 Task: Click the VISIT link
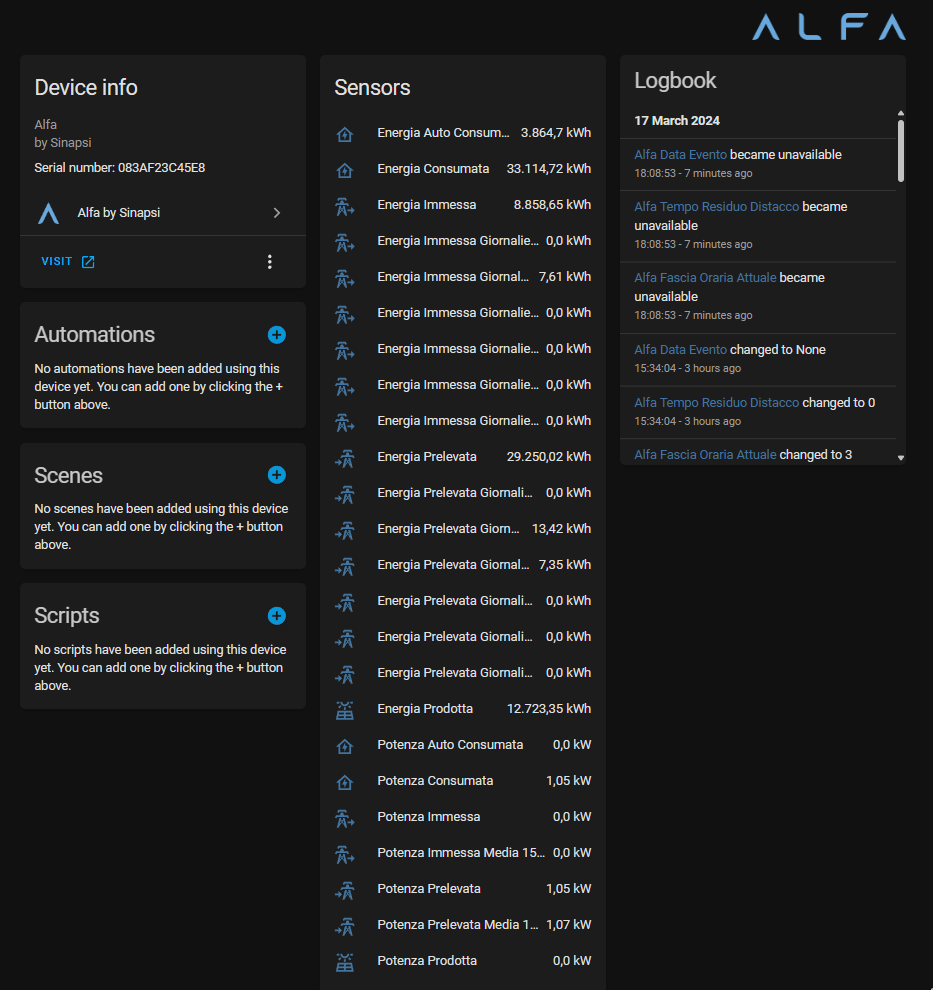click(x=68, y=261)
